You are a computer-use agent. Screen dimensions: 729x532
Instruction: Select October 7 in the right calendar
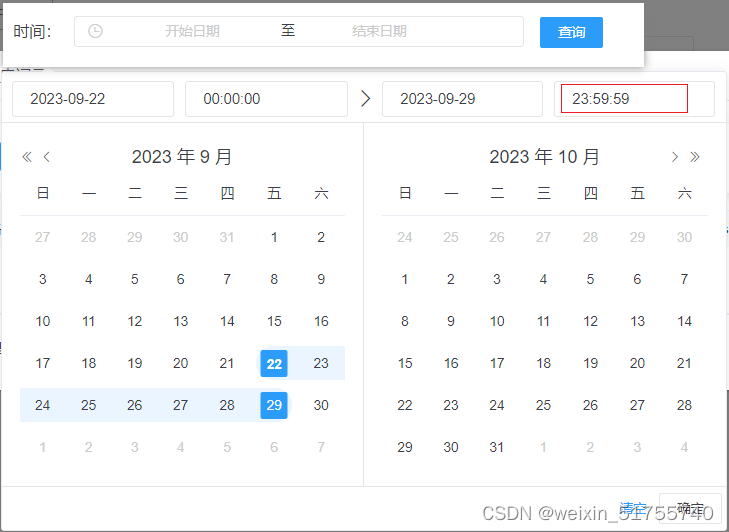[x=684, y=279]
